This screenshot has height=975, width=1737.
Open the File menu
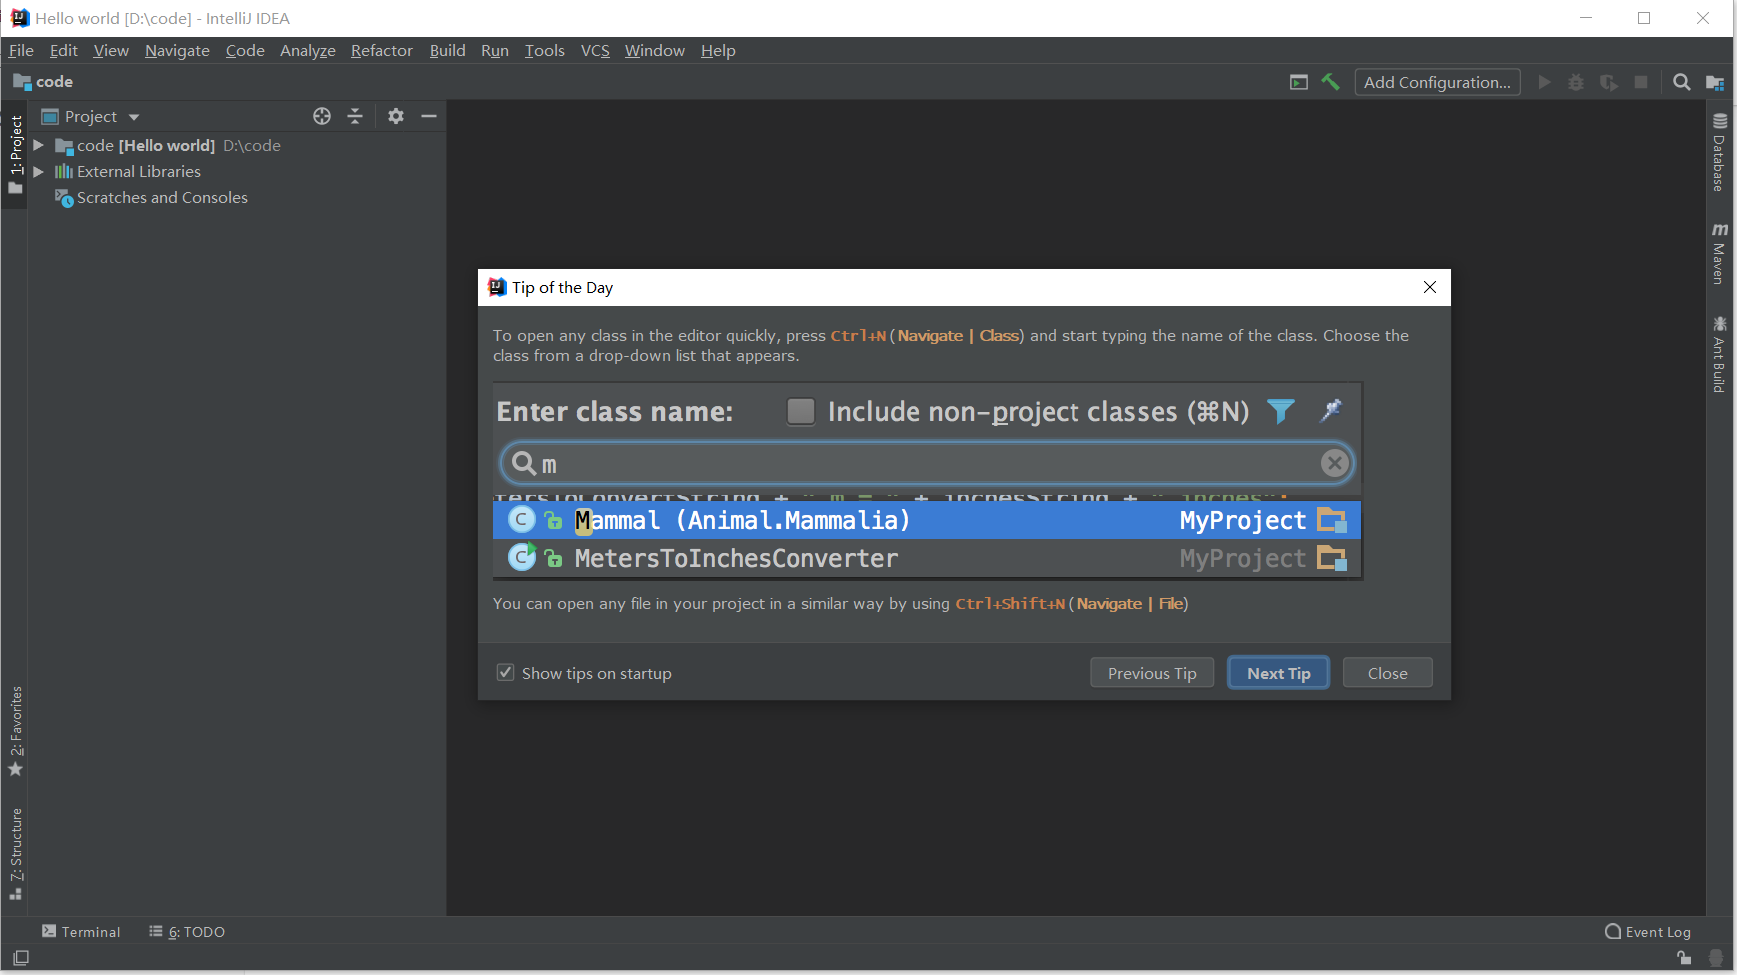pos(21,50)
